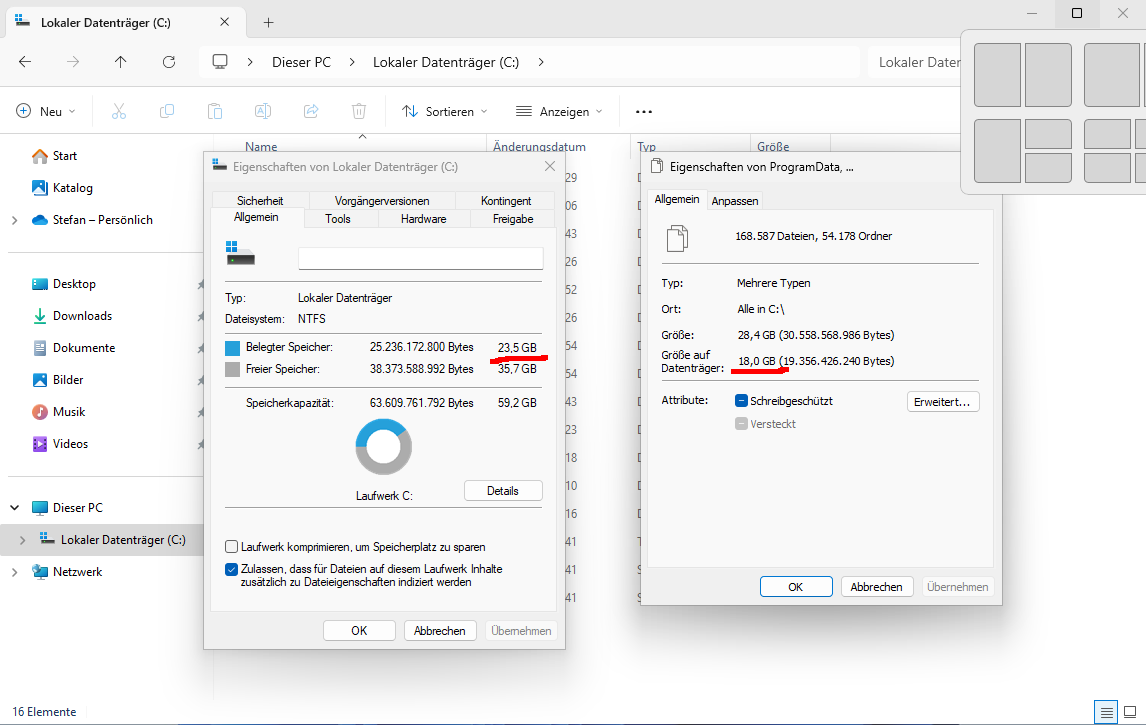Click the Cut scissors icon in toolbar

coord(119,111)
